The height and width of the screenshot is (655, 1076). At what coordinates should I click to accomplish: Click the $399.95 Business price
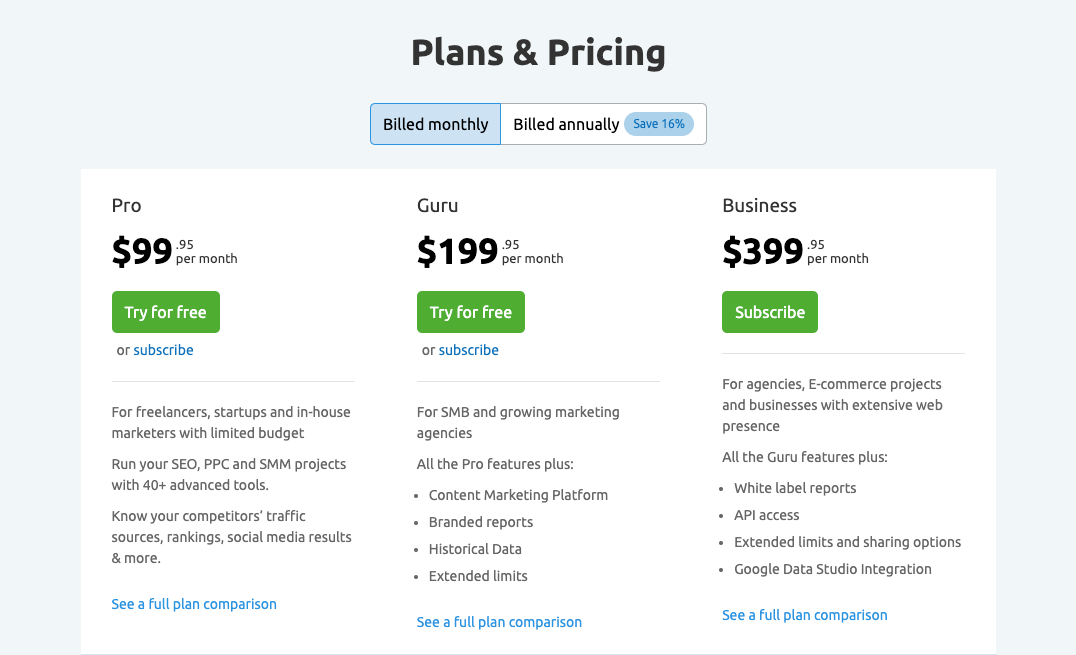pyautogui.click(x=763, y=251)
